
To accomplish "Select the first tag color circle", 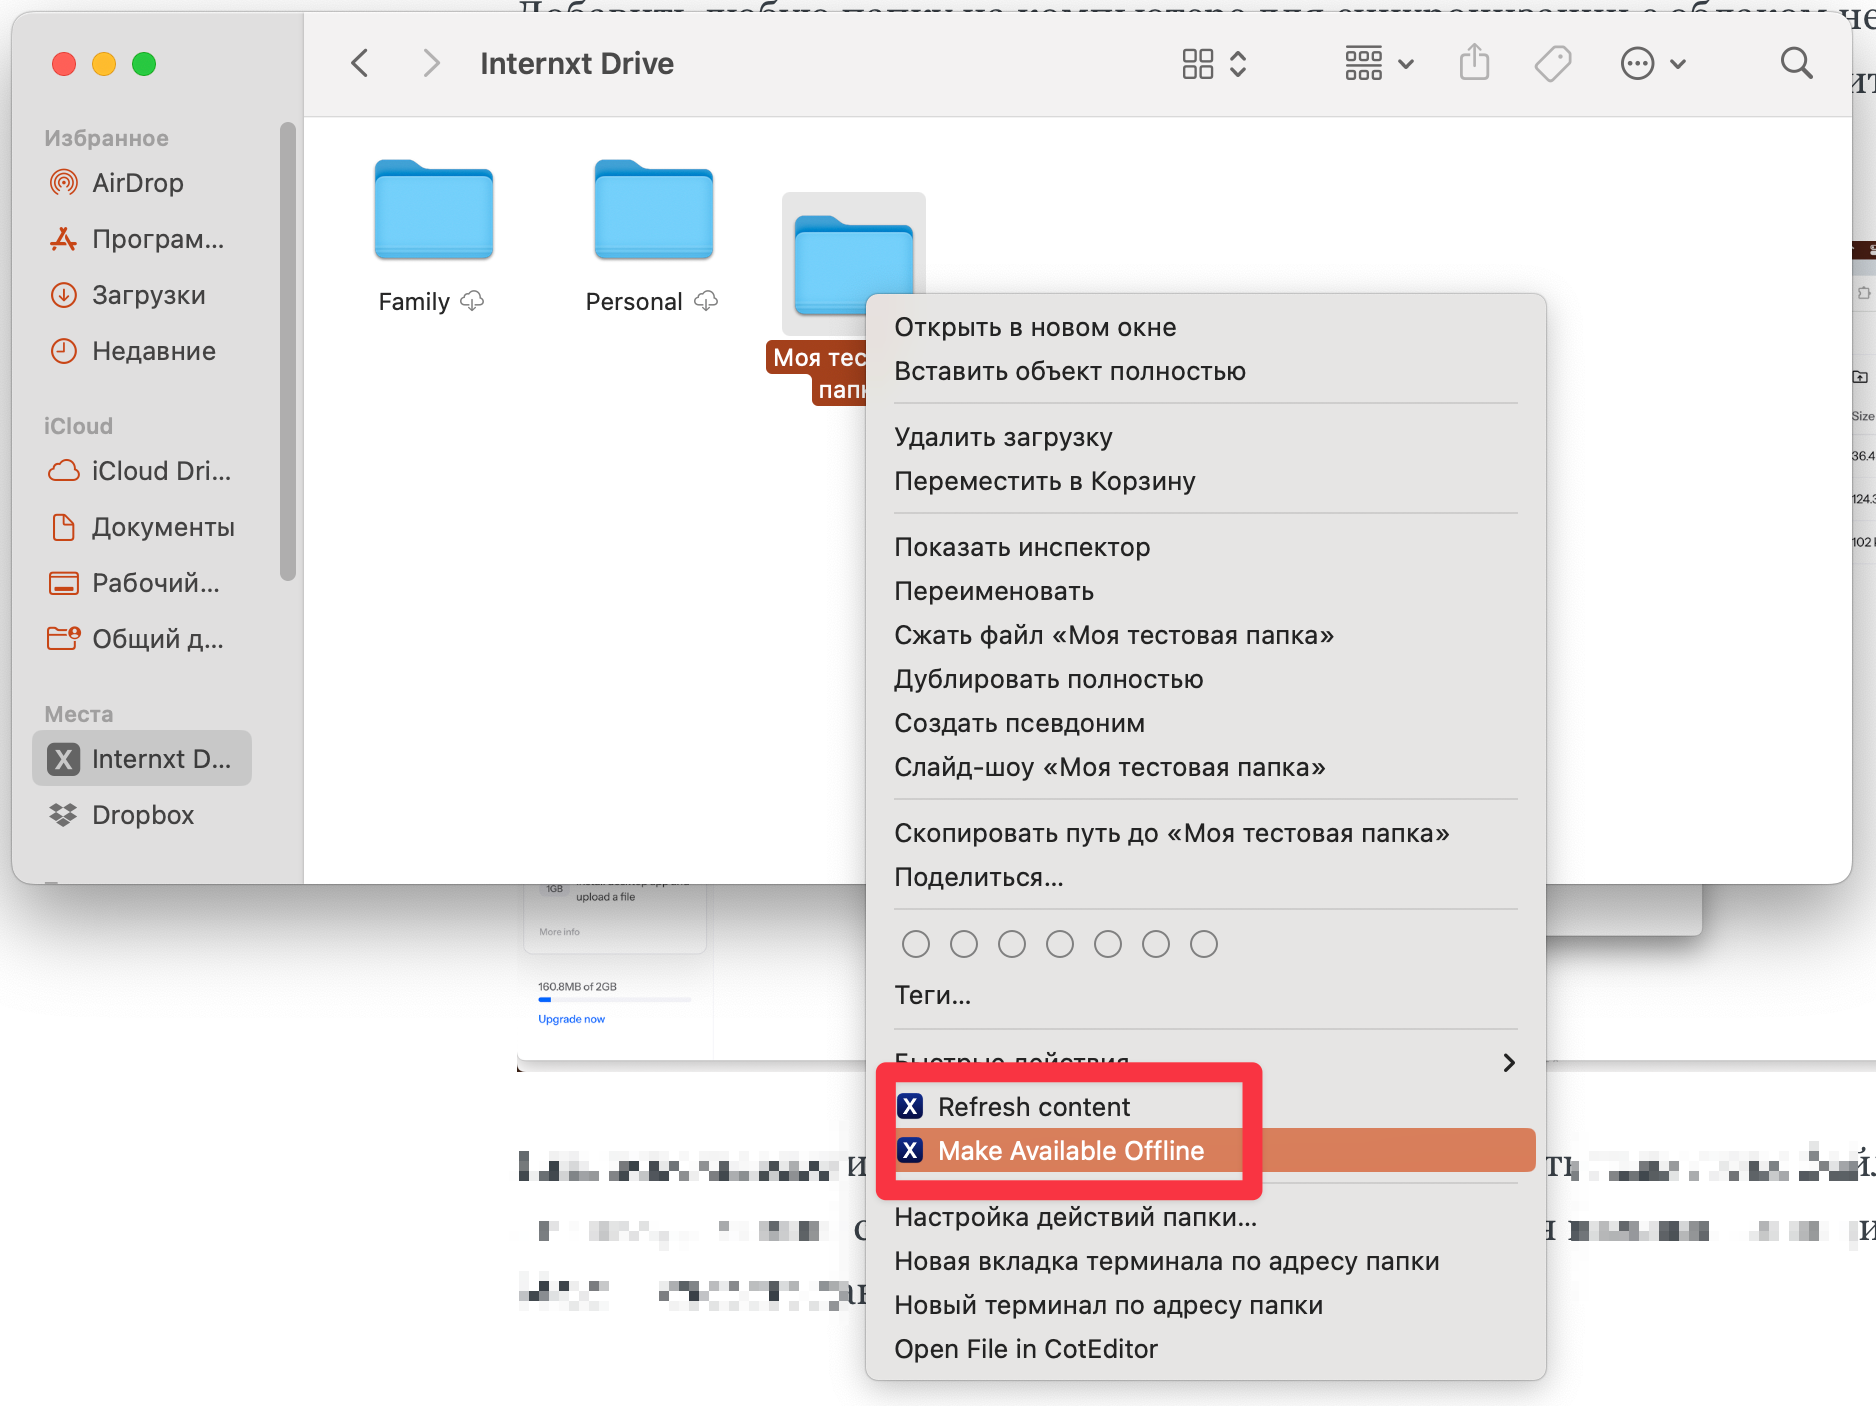I will coord(915,944).
